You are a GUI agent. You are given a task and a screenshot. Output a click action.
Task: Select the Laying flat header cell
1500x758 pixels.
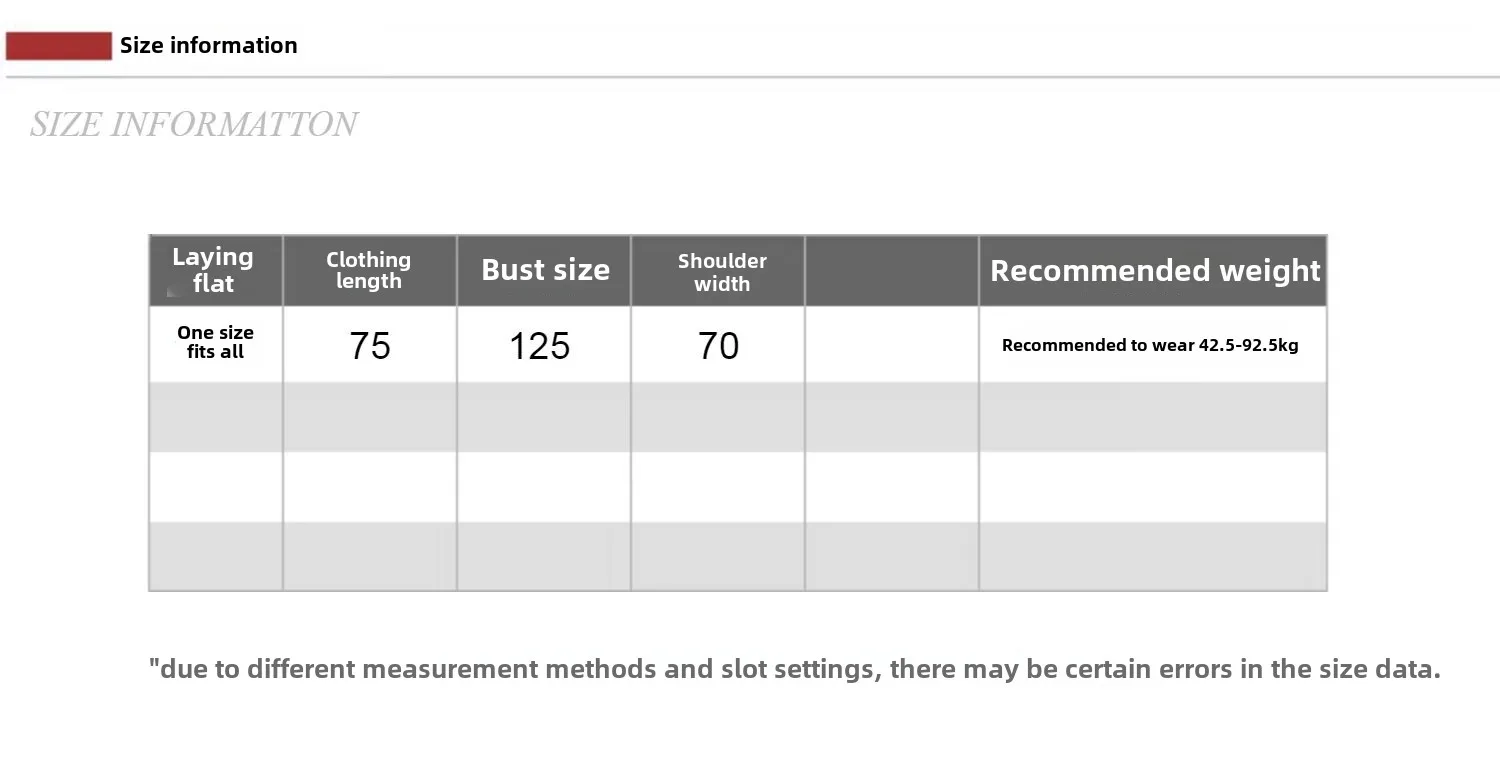216,271
